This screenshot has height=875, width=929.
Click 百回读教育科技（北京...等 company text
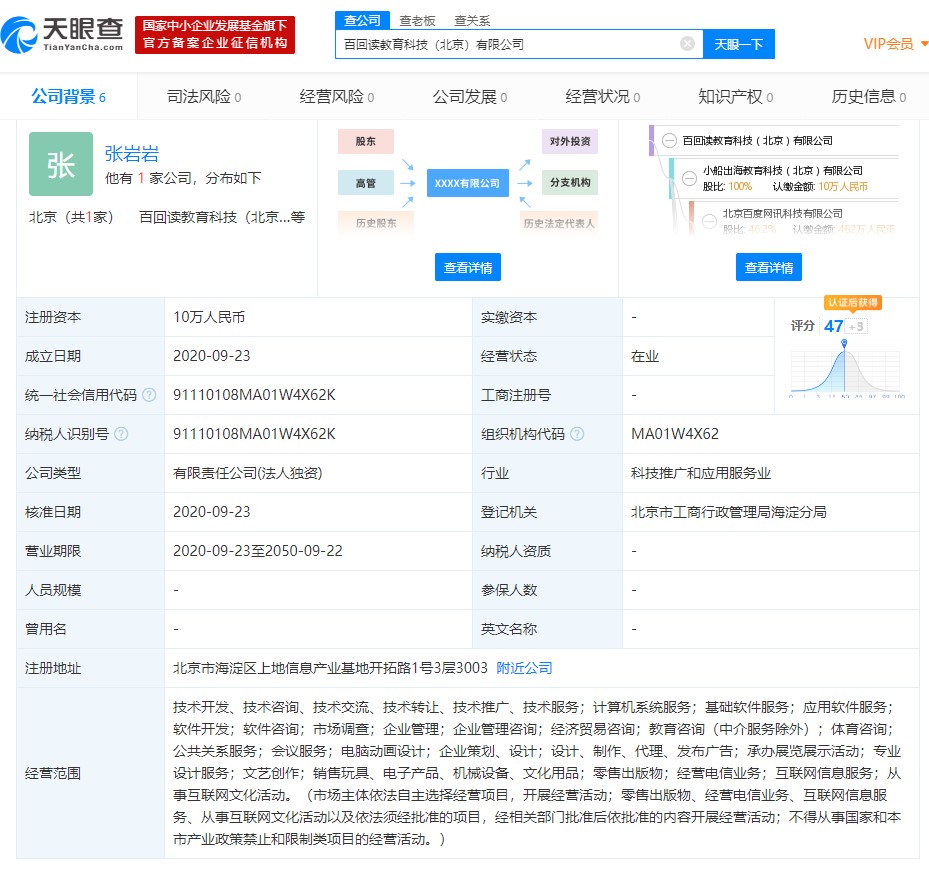tap(222, 217)
